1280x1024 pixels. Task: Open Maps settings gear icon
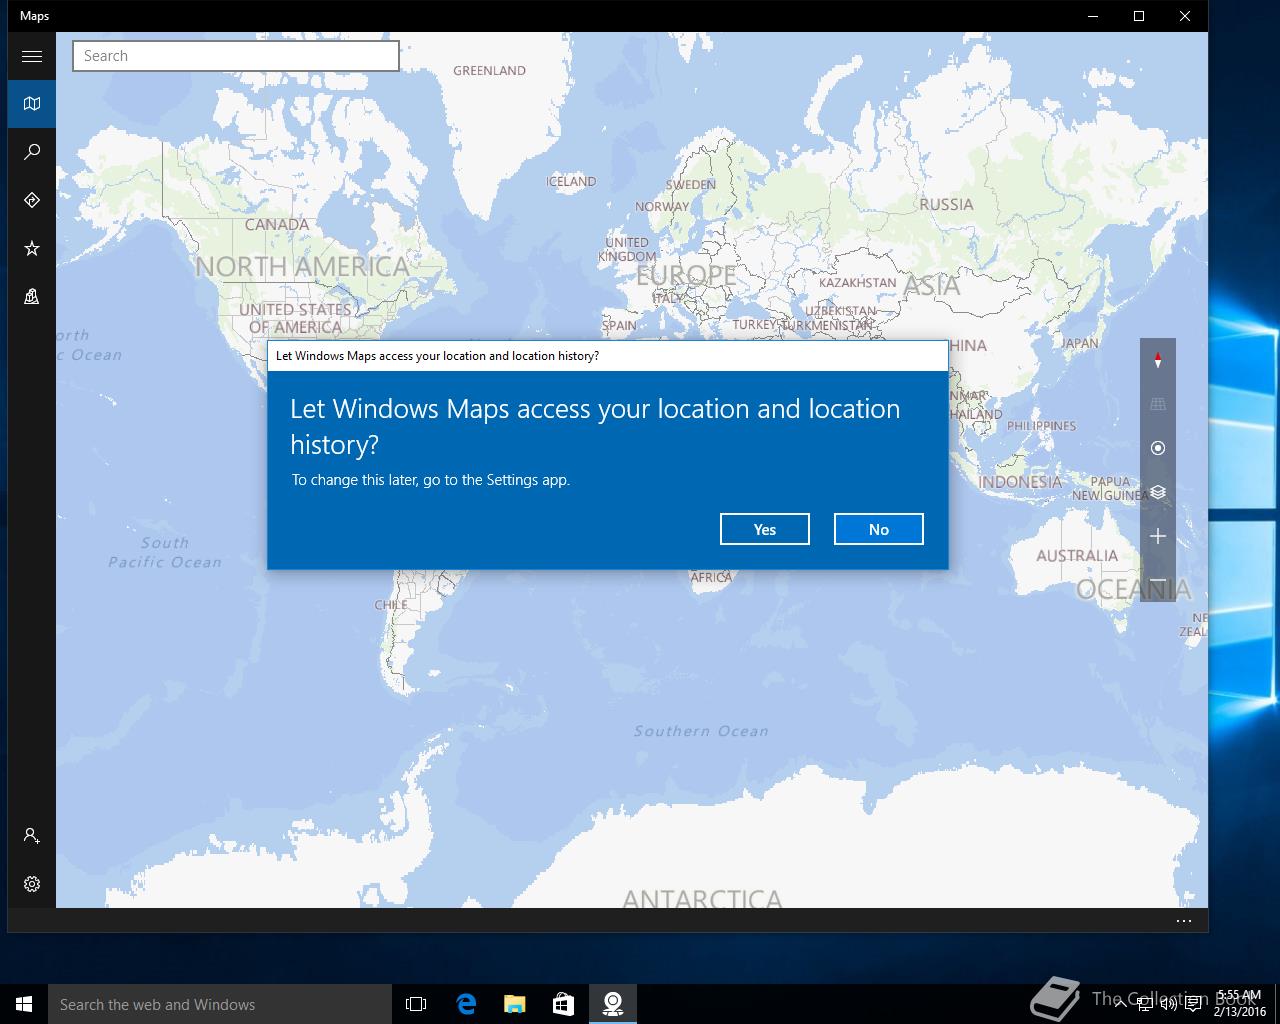point(32,884)
